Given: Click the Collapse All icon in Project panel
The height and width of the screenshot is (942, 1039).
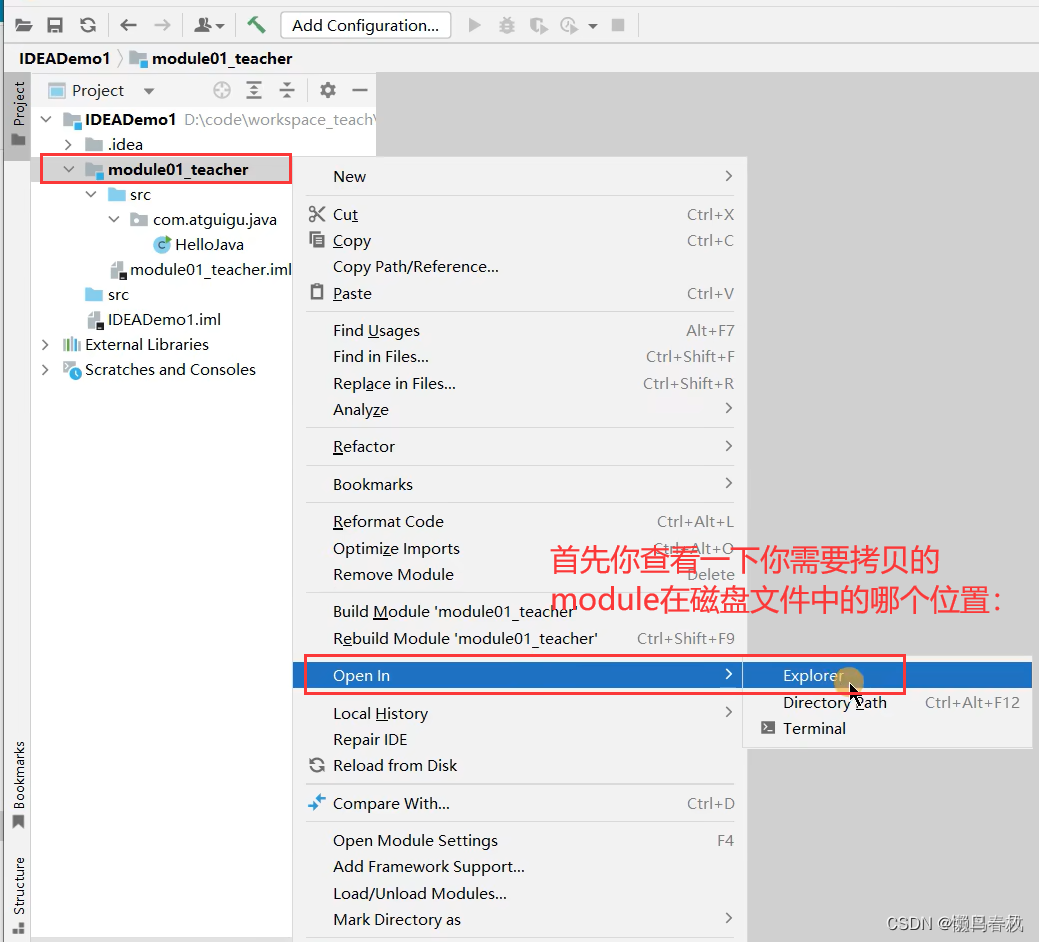Looking at the screenshot, I should [x=287, y=90].
